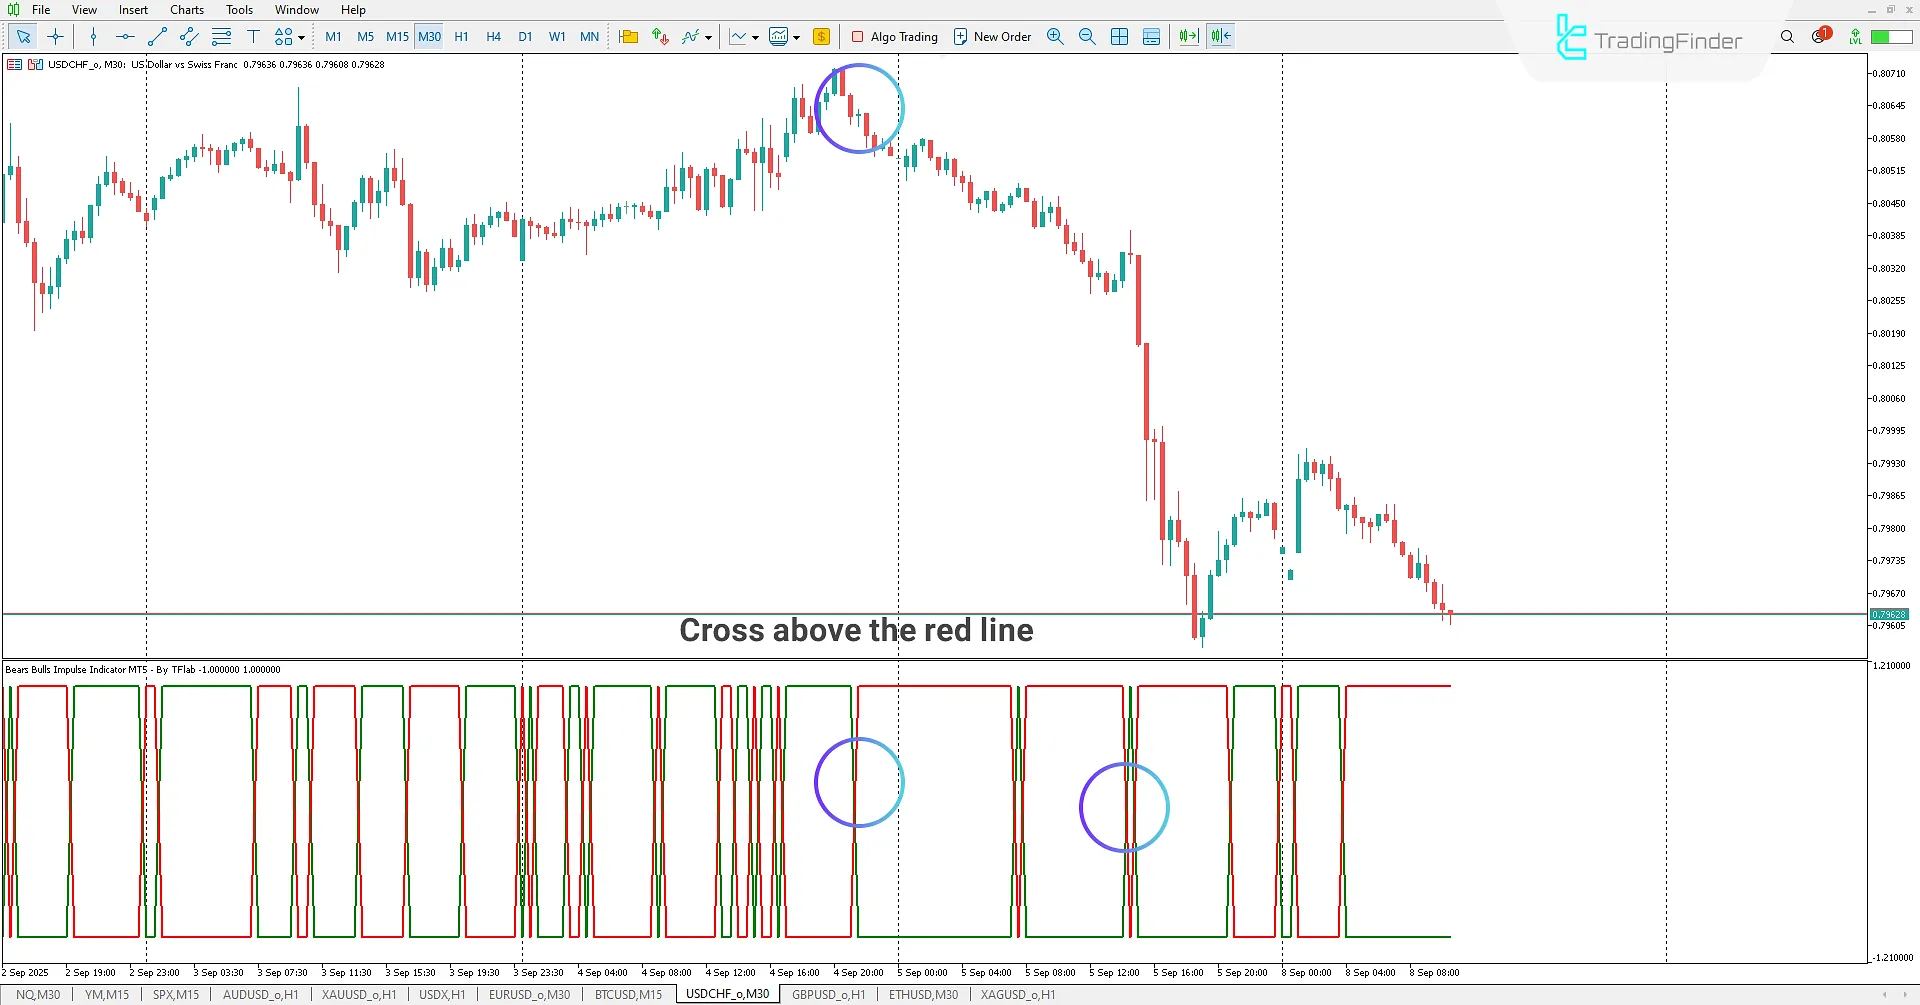Toggle the chart shift from right edge
The width and height of the screenshot is (1920, 1005).
coord(1219,36)
